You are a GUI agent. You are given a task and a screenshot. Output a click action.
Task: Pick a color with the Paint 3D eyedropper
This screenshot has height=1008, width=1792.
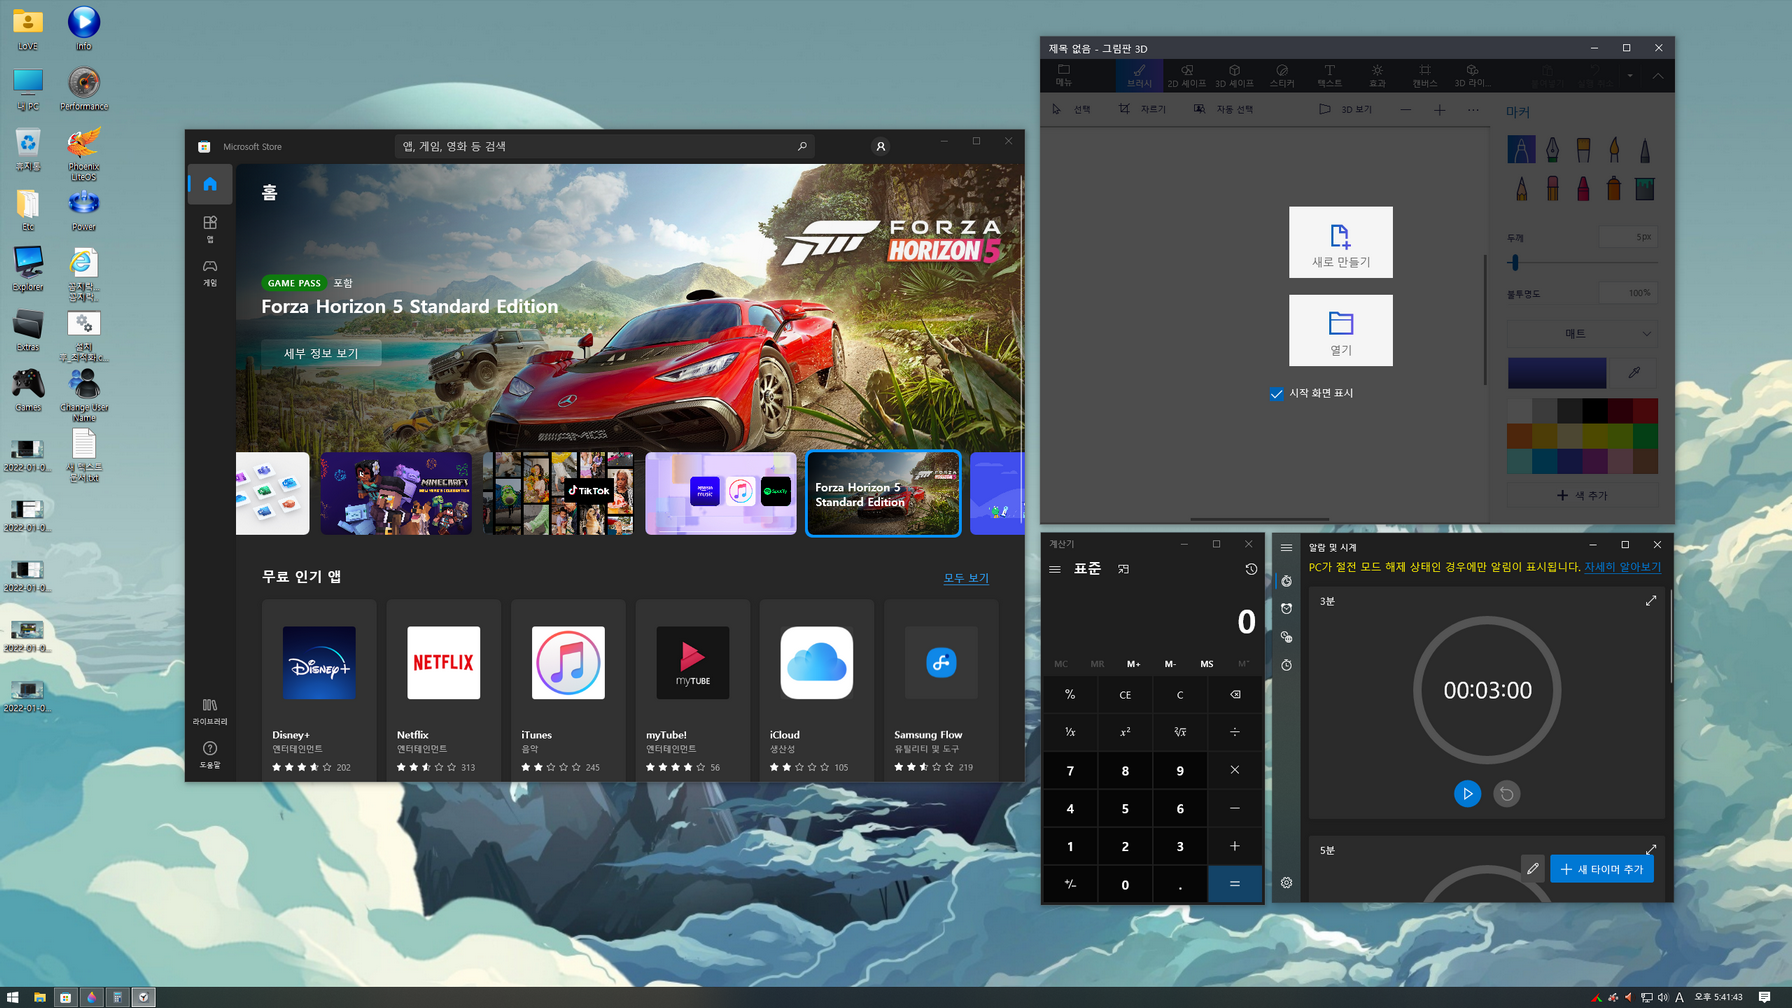pos(1634,373)
